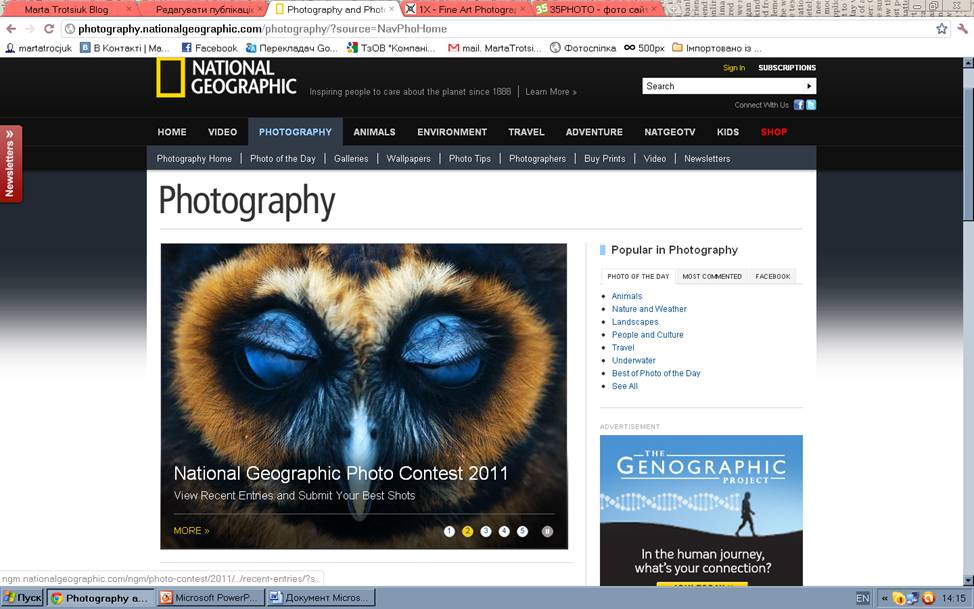This screenshot has width=974, height=609.
Task: Submit search with the arrow button
Action: coord(809,86)
